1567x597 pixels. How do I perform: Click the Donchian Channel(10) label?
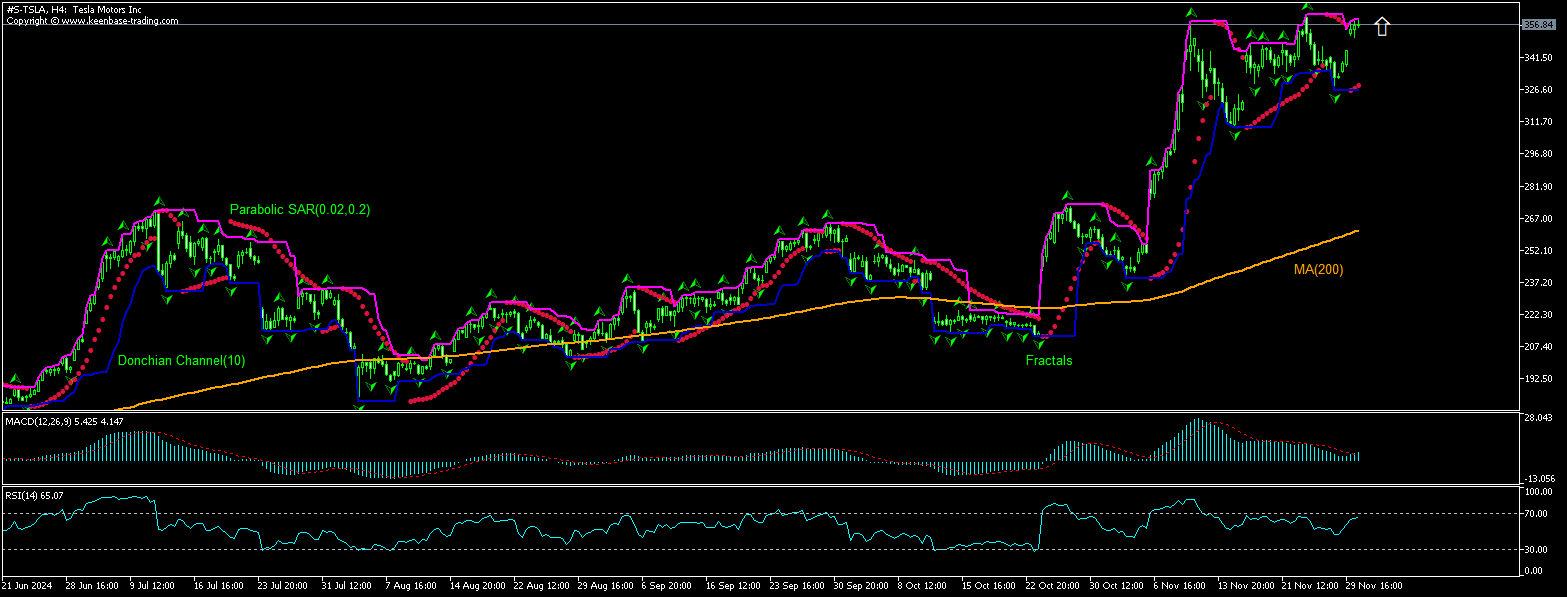pyautogui.click(x=180, y=360)
